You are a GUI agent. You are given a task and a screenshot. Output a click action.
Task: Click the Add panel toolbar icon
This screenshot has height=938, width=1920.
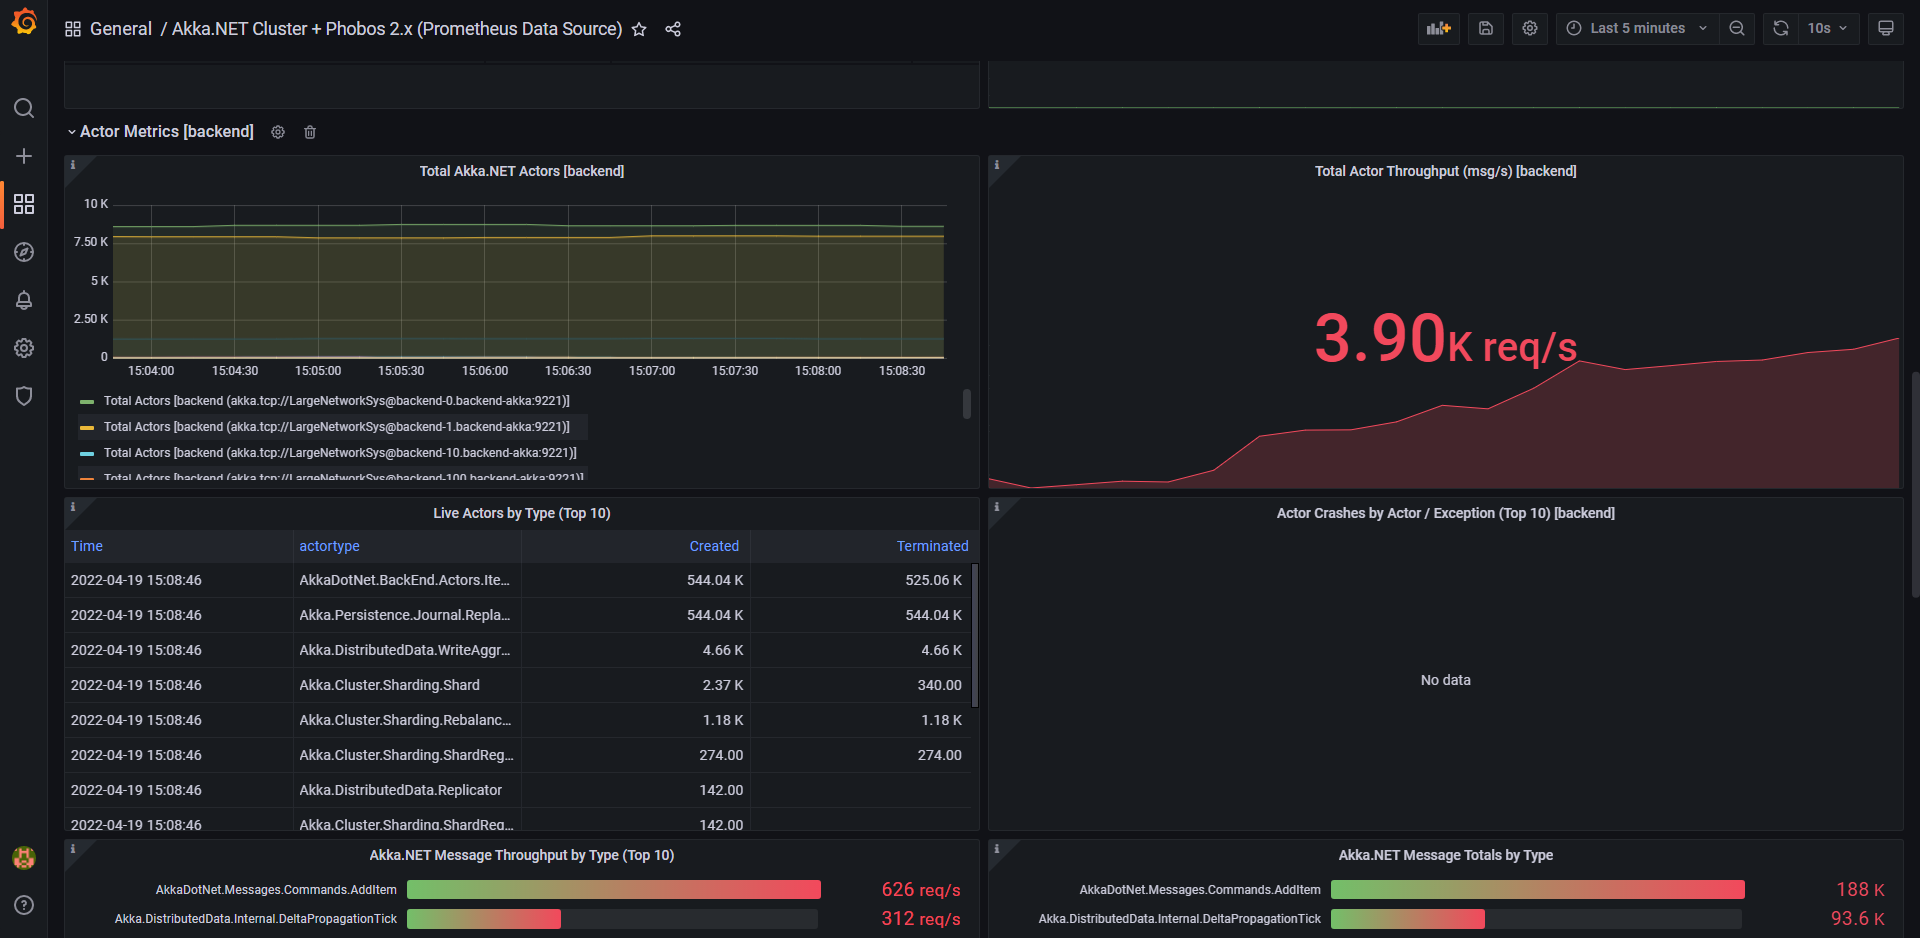[1438, 29]
